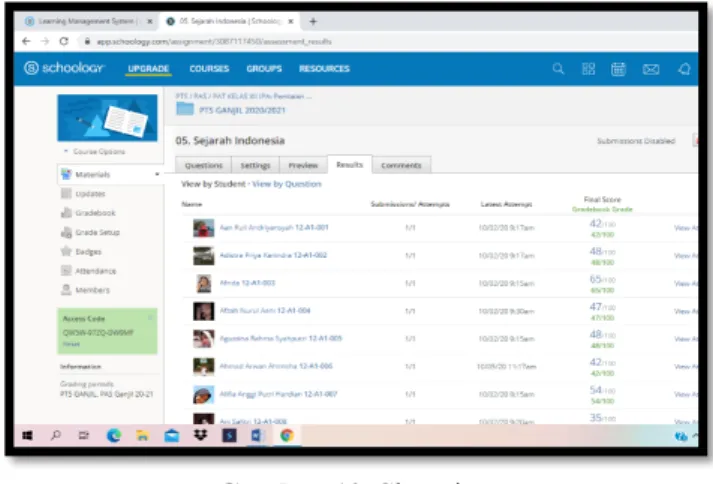Click the browser back arrow

point(26,41)
